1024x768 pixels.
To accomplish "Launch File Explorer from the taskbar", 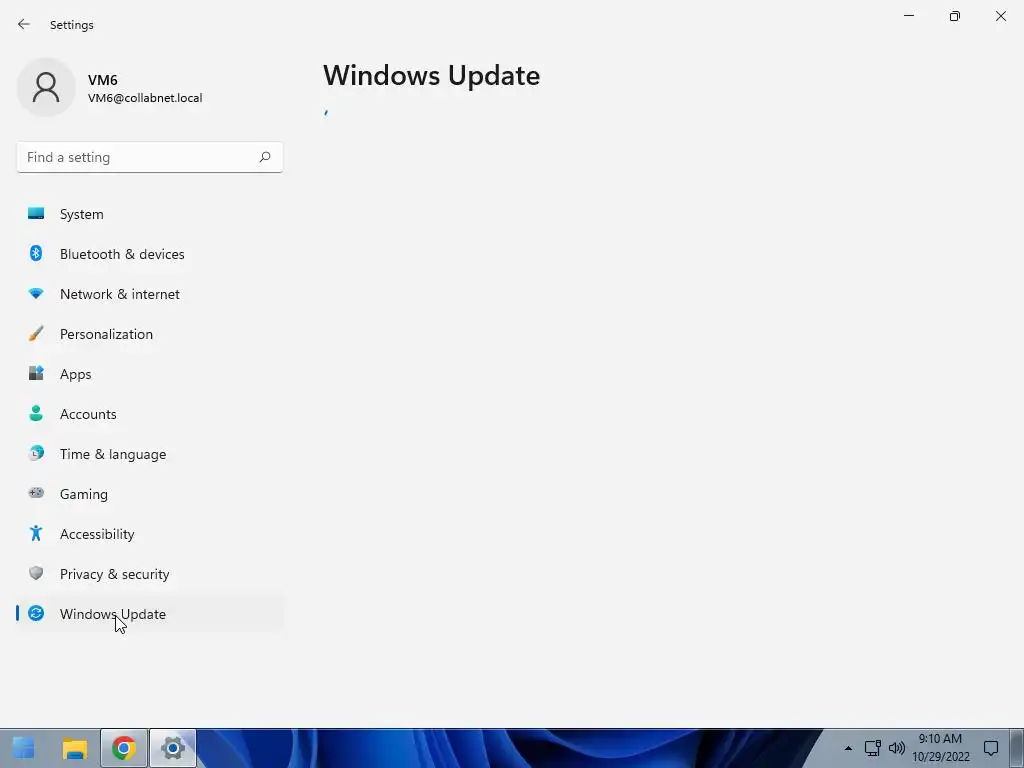I will pyautogui.click(x=74, y=748).
